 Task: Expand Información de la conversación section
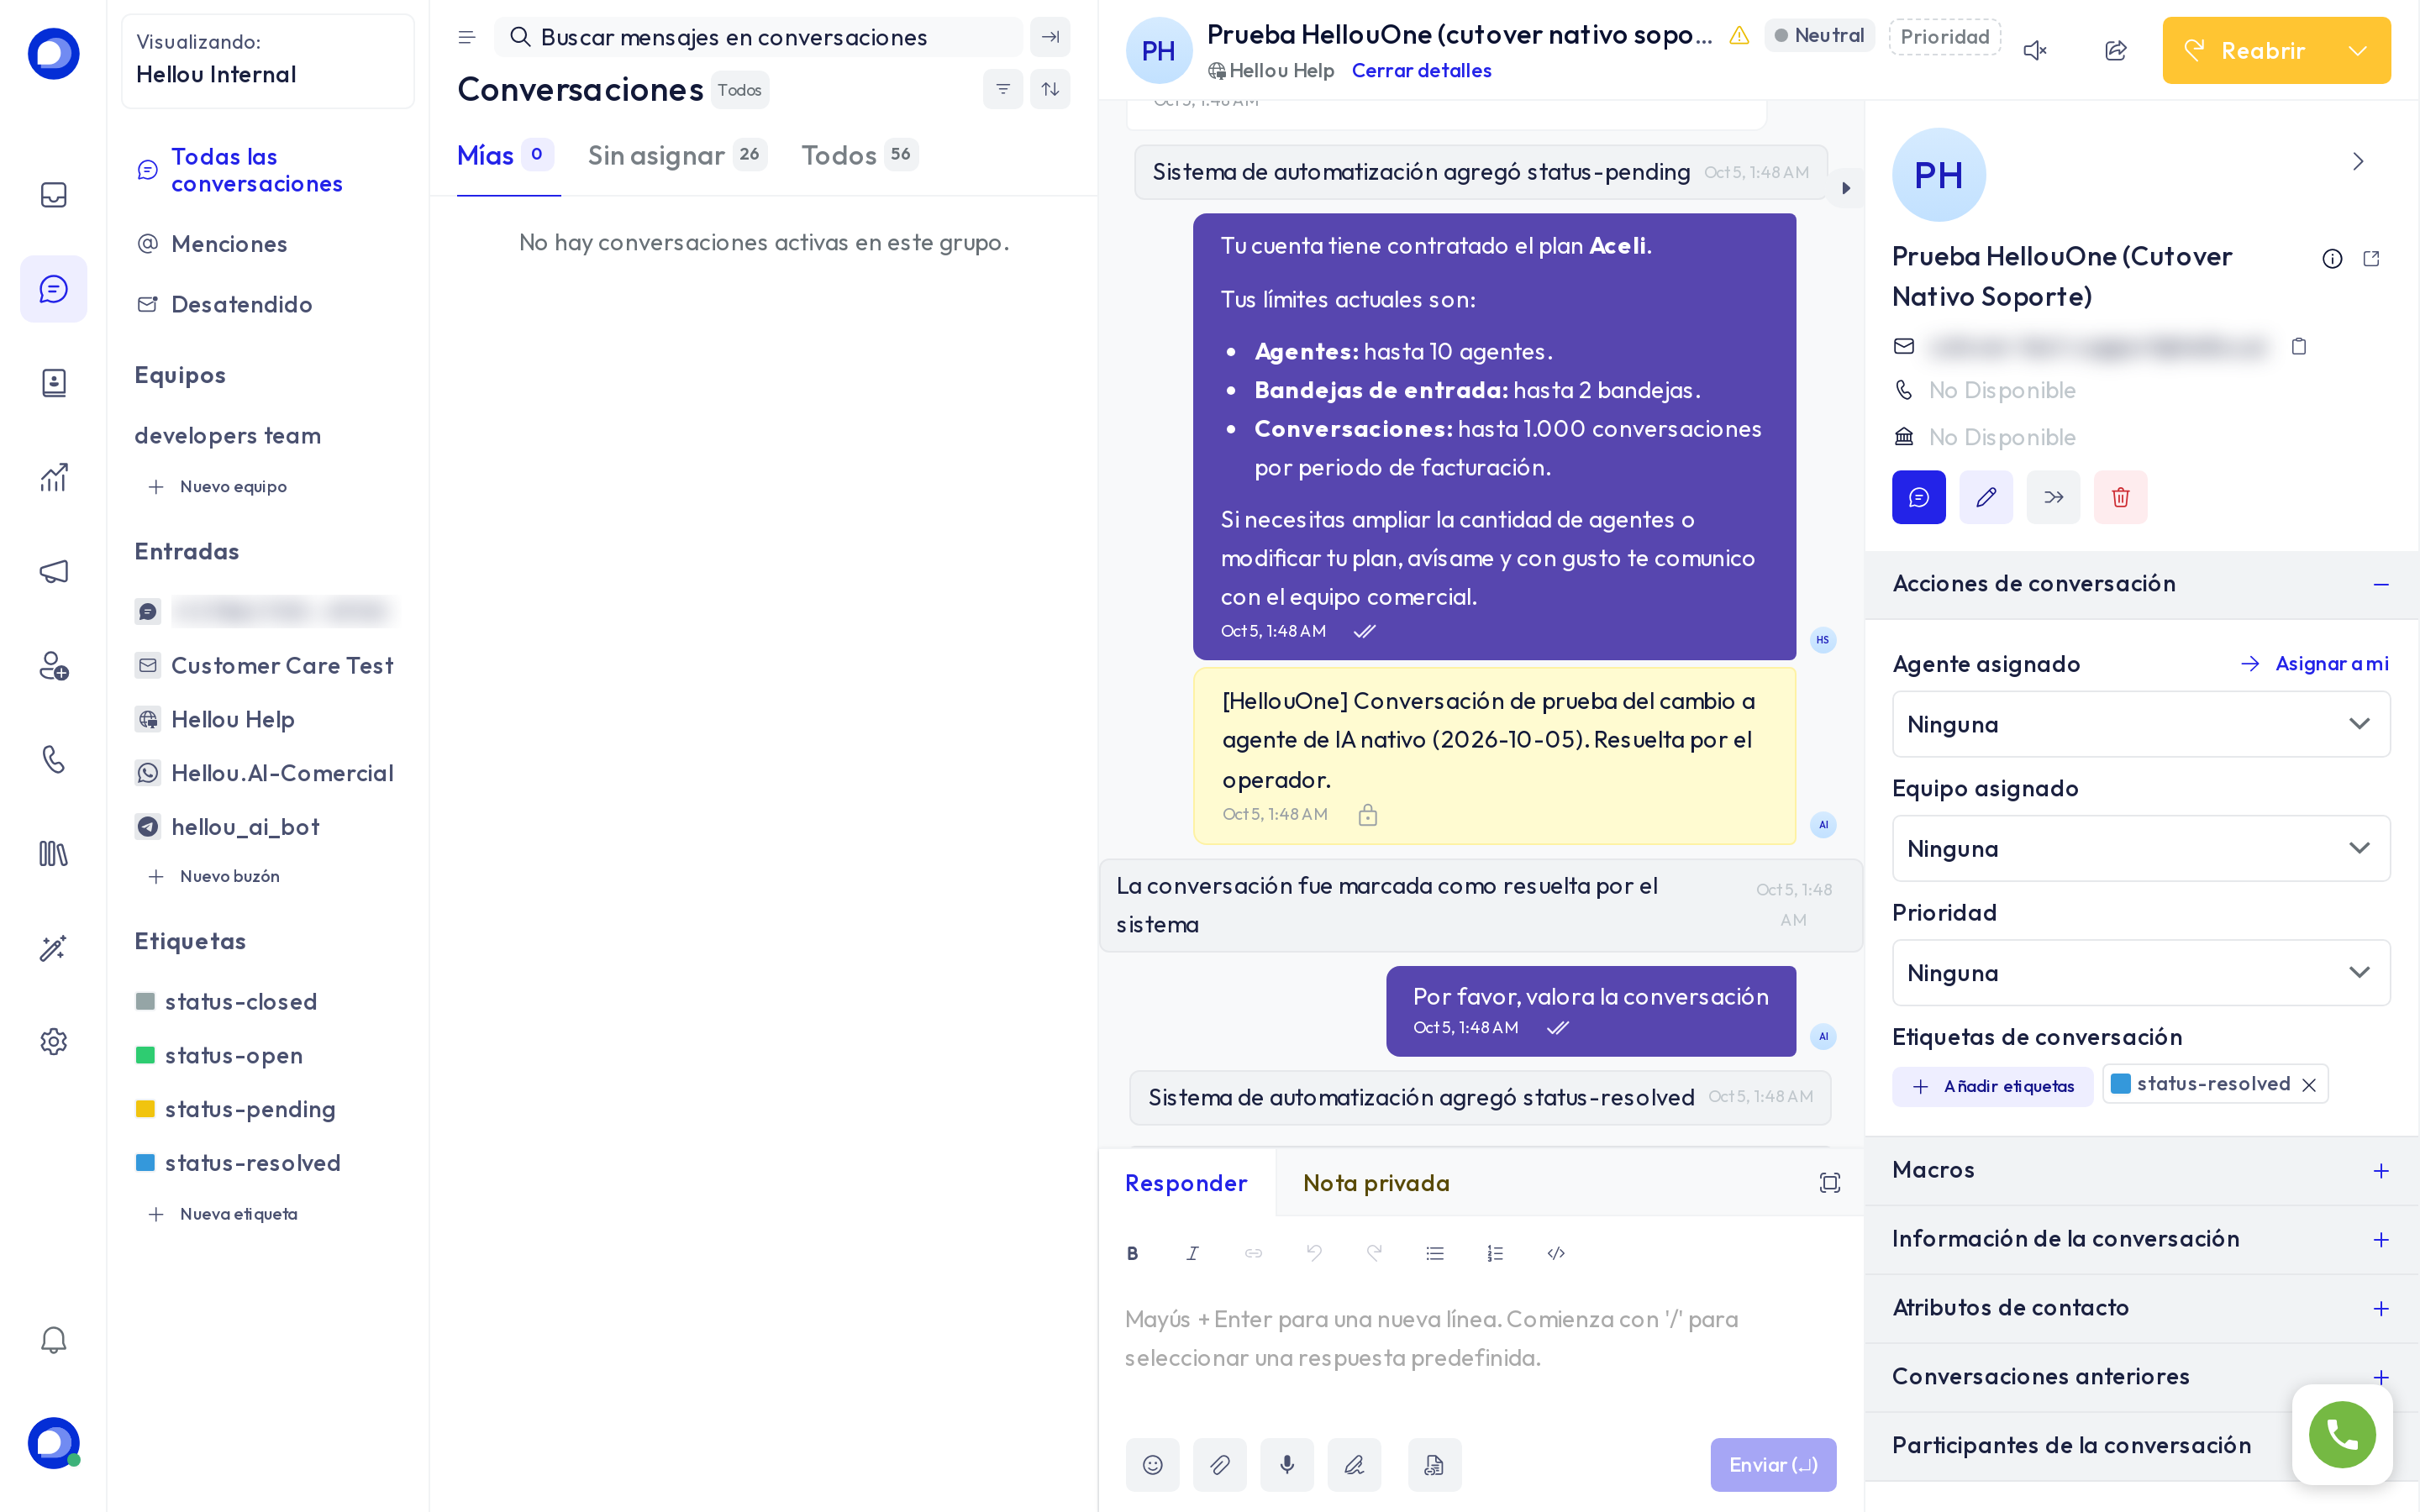tap(2140, 1239)
